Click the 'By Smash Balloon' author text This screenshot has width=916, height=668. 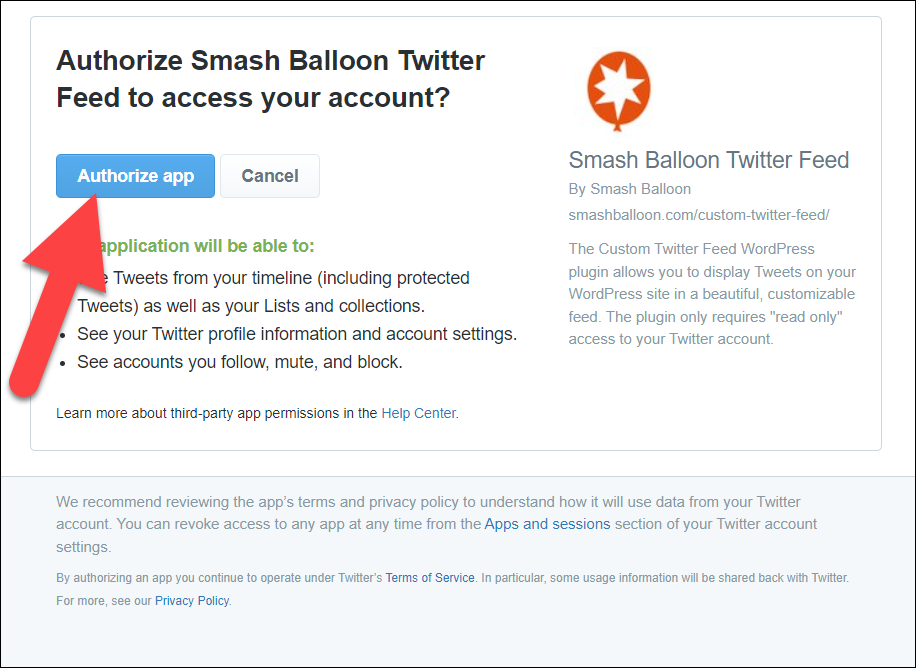[x=629, y=189]
